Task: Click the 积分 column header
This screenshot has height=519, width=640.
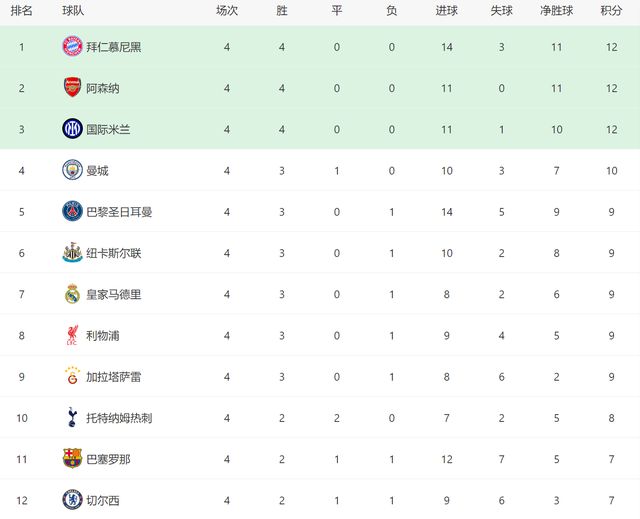Action: [611, 11]
